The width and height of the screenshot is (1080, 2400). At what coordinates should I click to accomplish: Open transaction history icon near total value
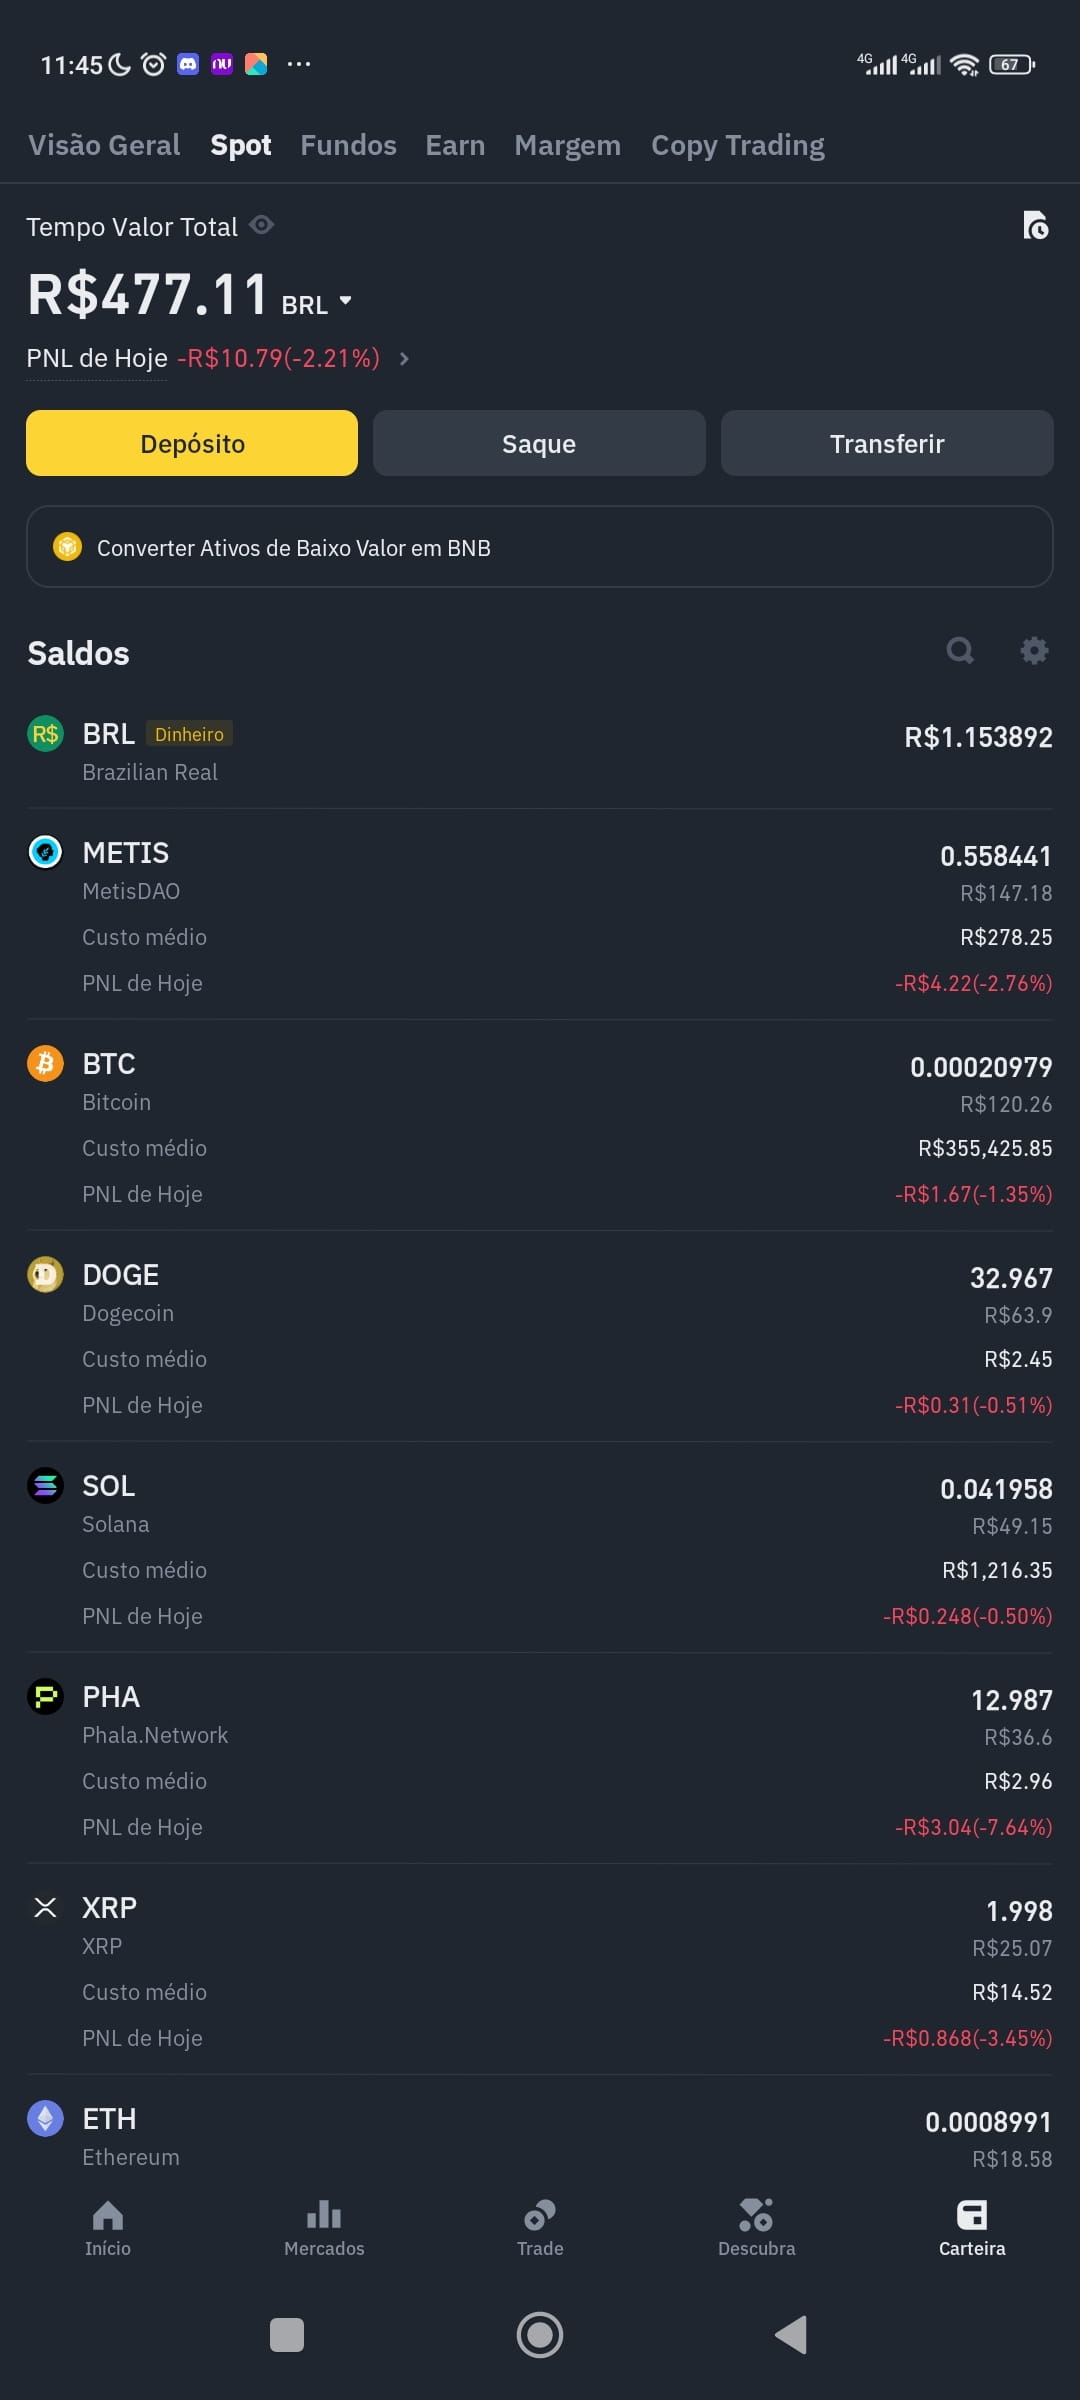1036,226
